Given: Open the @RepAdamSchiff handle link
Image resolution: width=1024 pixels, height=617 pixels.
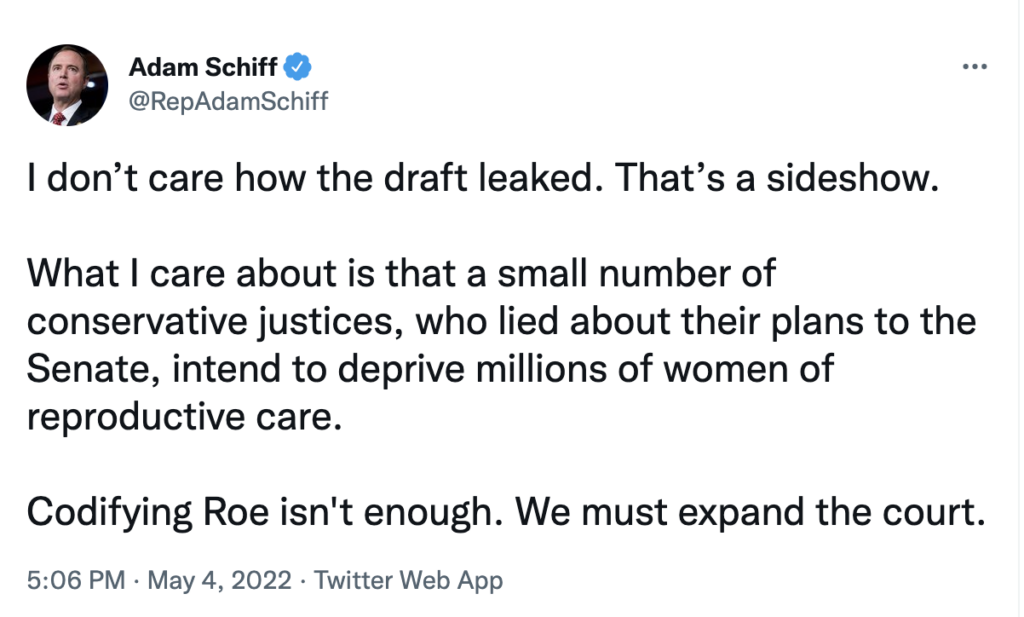Looking at the screenshot, I should (228, 102).
